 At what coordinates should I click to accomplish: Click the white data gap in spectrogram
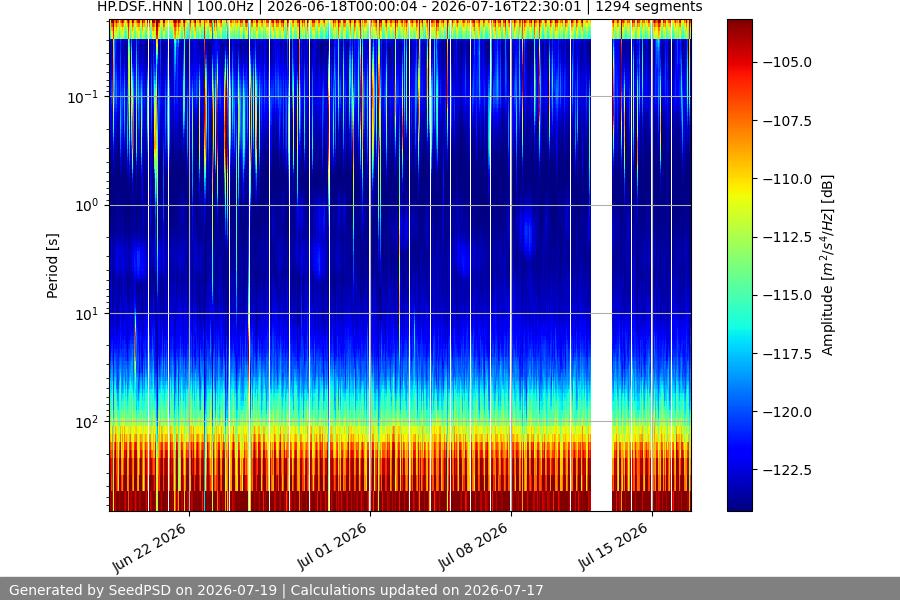[x=601, y=265]
